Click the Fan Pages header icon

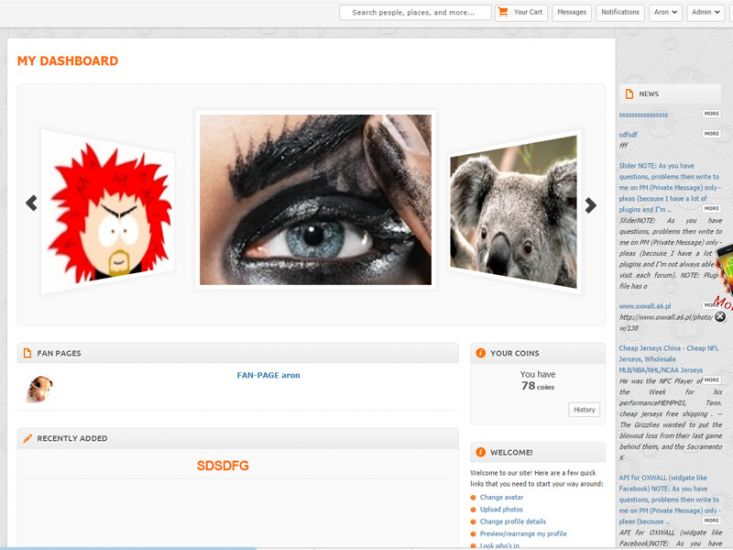27,353
